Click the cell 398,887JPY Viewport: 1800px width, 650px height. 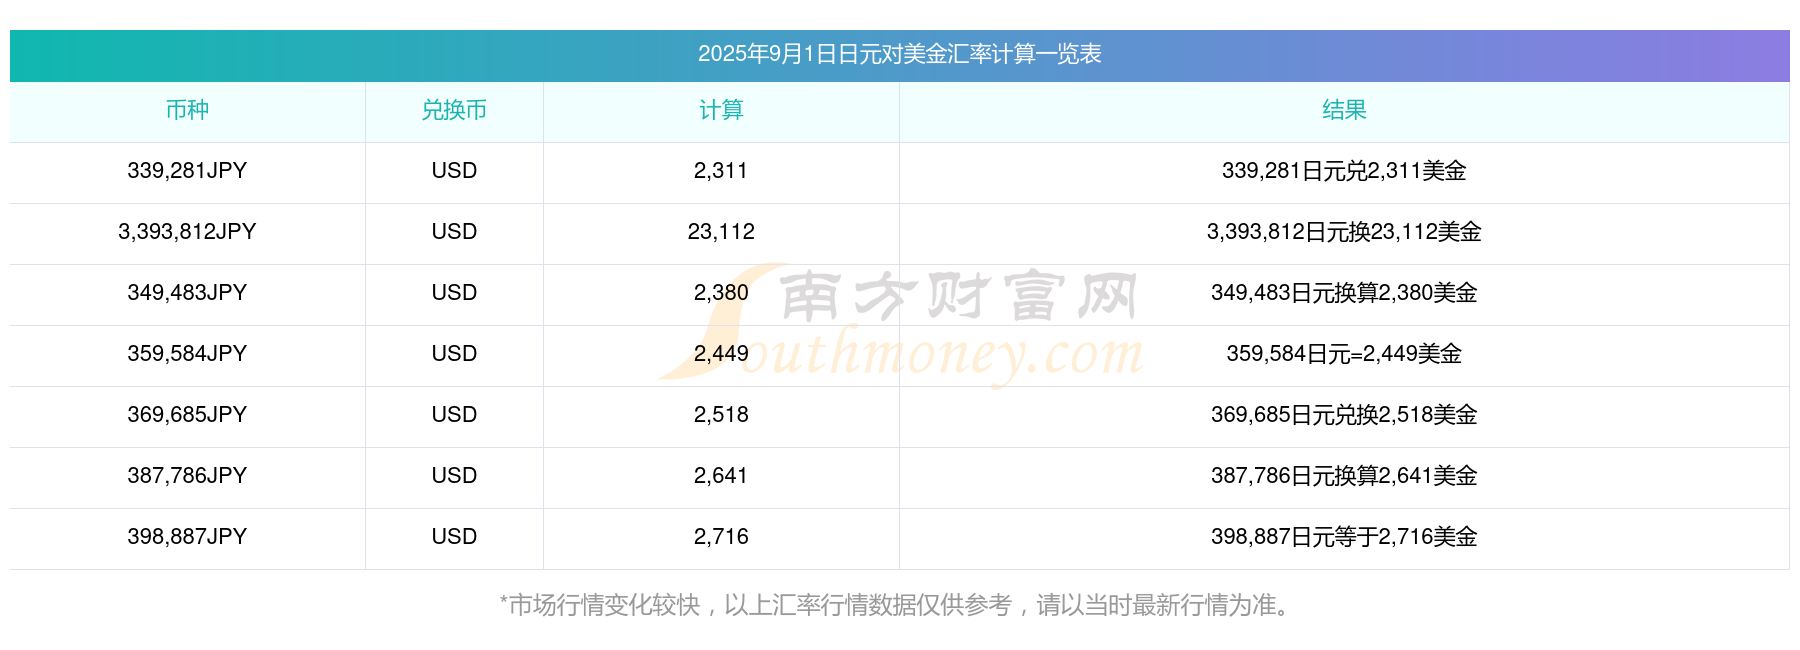click(187, 537)
